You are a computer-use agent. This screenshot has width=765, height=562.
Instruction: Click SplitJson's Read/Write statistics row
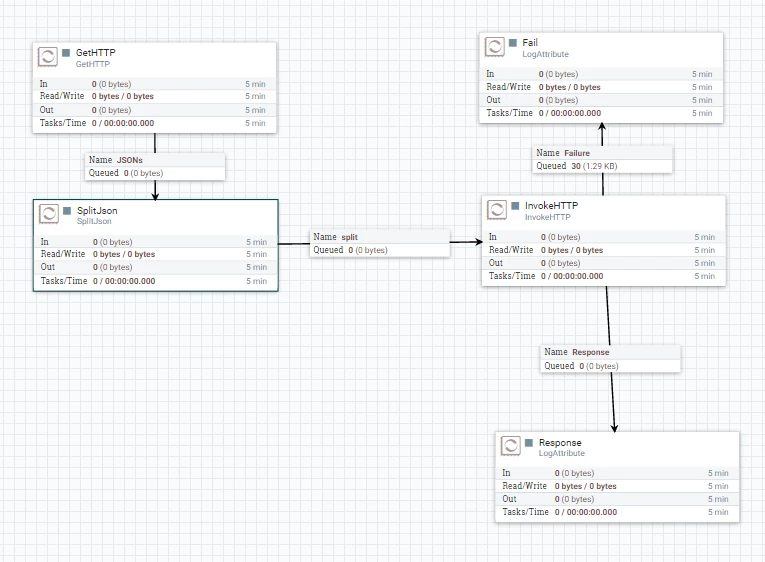click(156, 254)
